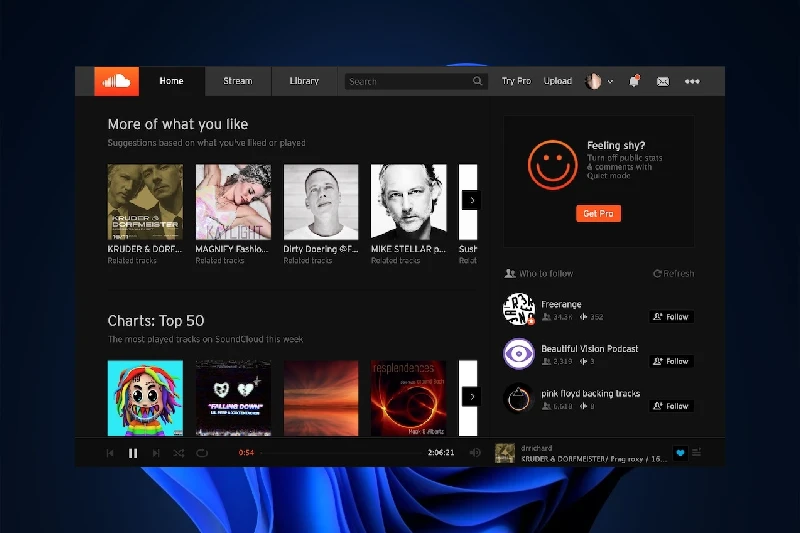Open the now playing KRUDER & DORFMEISTER title
Viewport: 800px width, 533px height.
pyautogui.click(x=594, y=459)
